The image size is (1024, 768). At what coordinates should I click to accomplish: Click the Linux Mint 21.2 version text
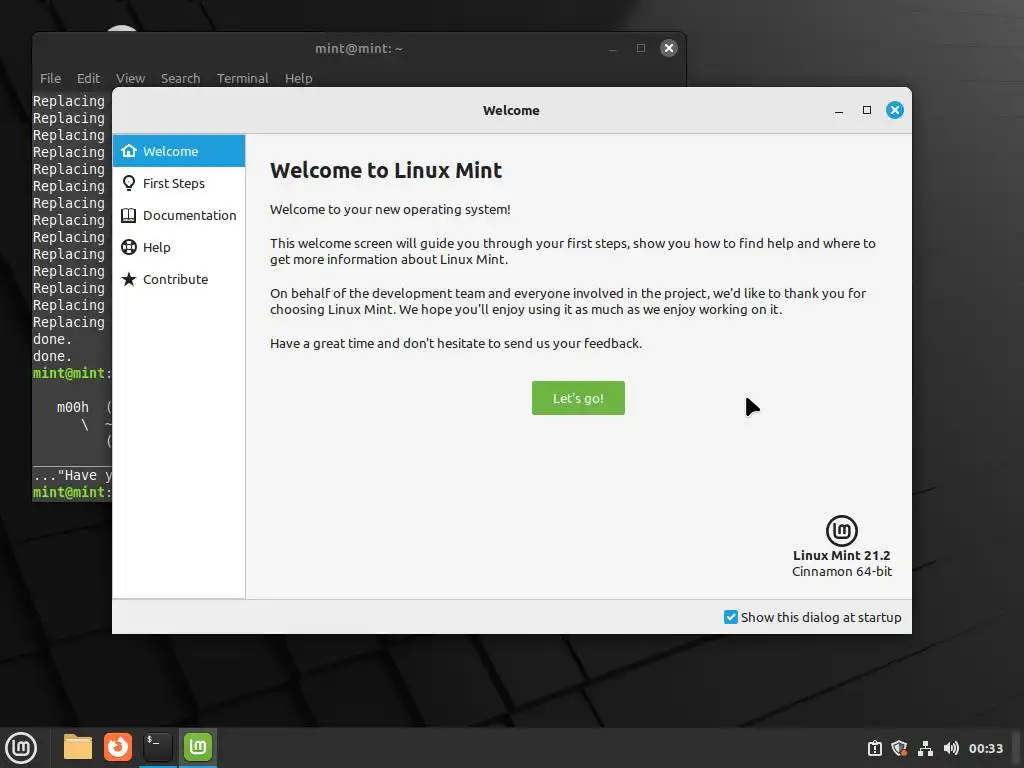841,555
